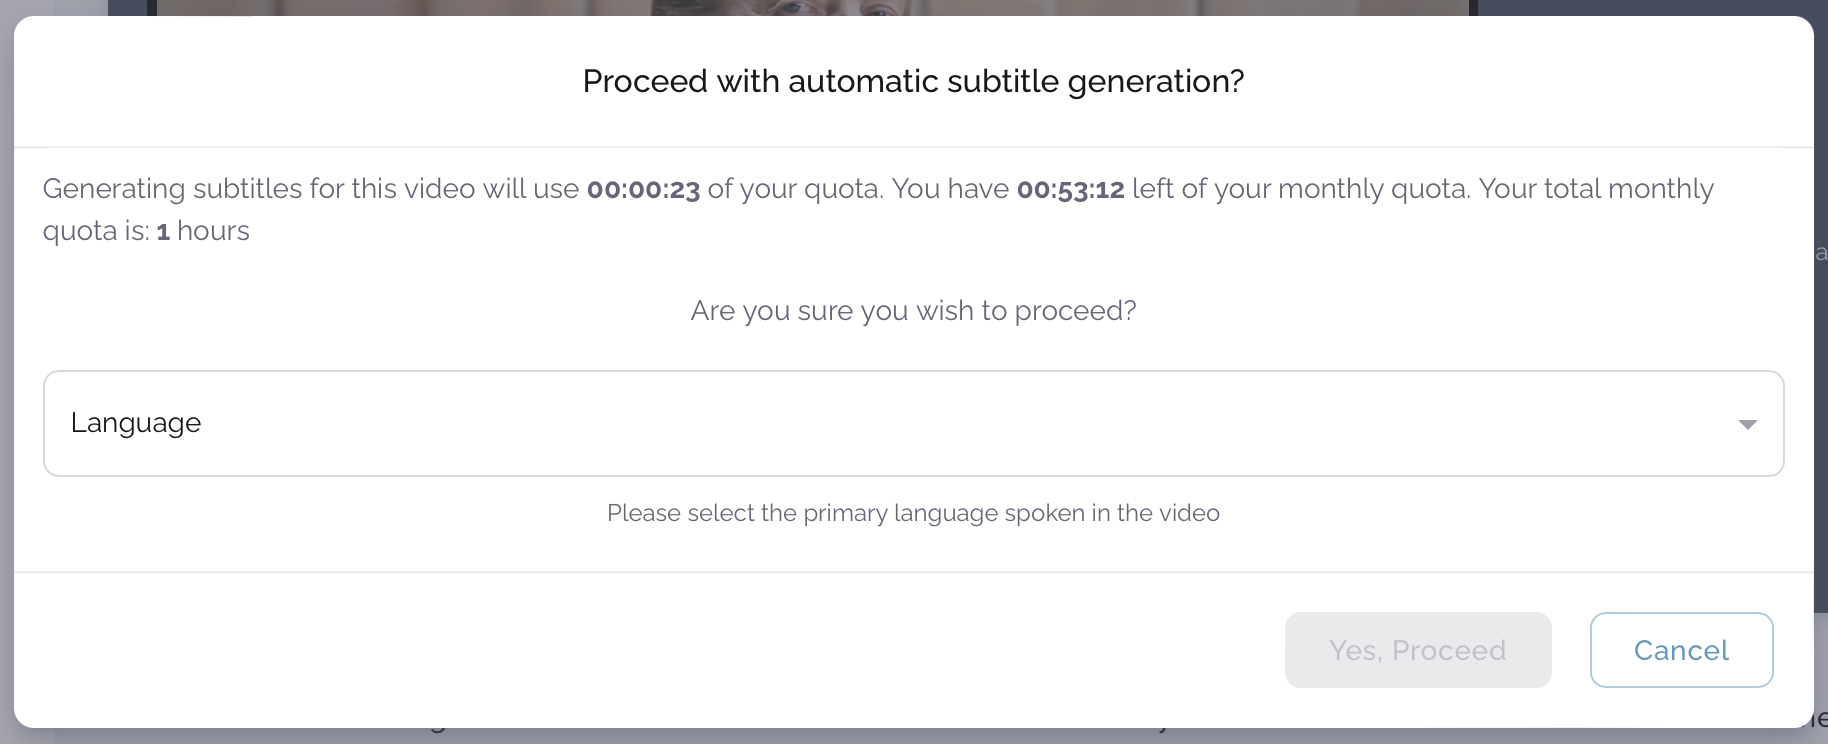This screenshot has height=744, width=1828.
Task: Click 'Generating subtitles for this video' text
Action: click(258, 189)
